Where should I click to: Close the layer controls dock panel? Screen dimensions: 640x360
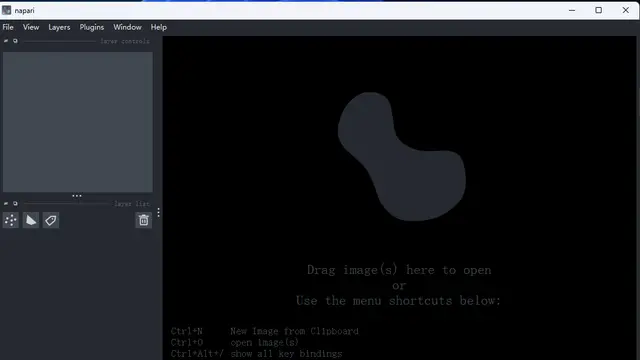click(x=6, y=41)
